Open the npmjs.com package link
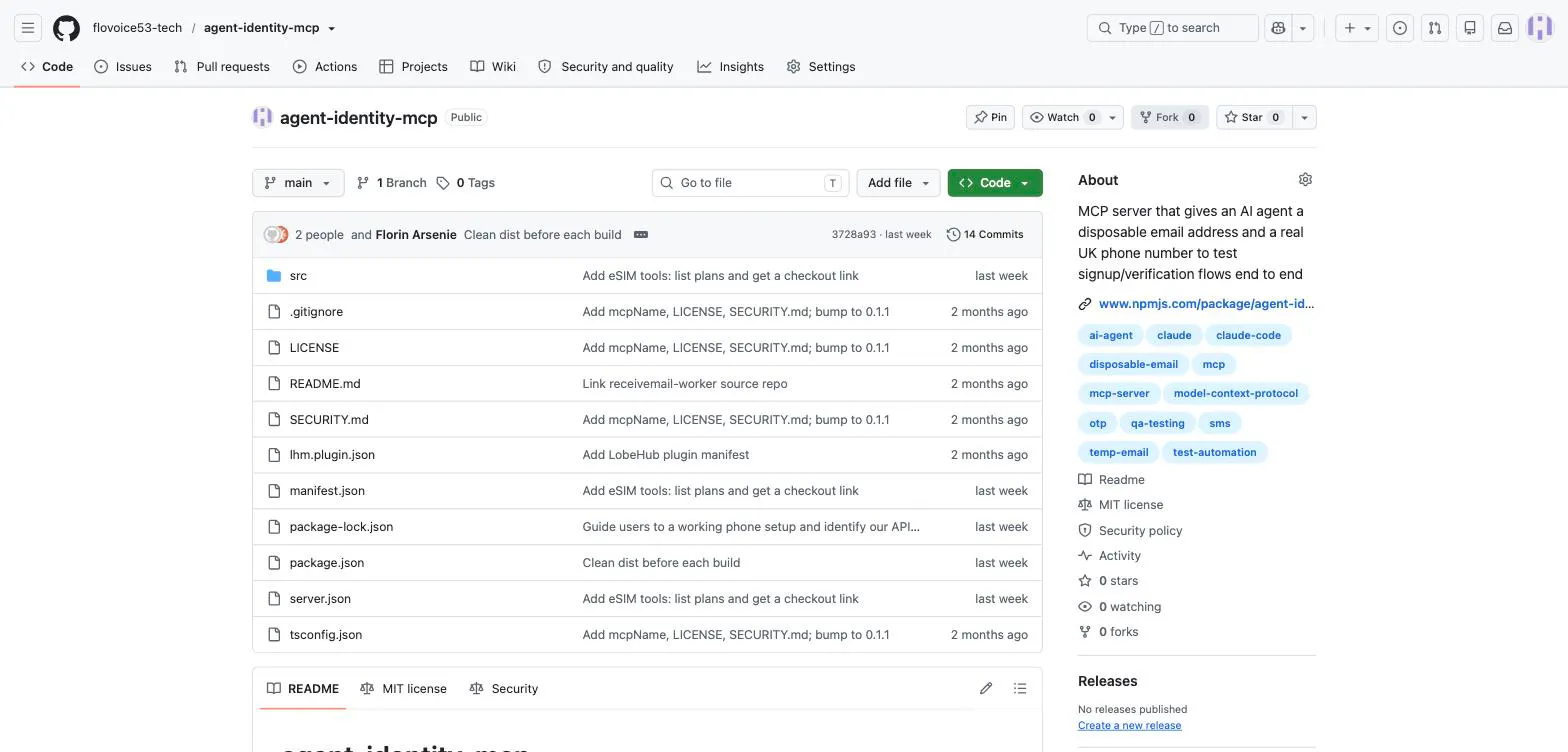Screen dimensions: 1568x752 [x=1206, y=304]
